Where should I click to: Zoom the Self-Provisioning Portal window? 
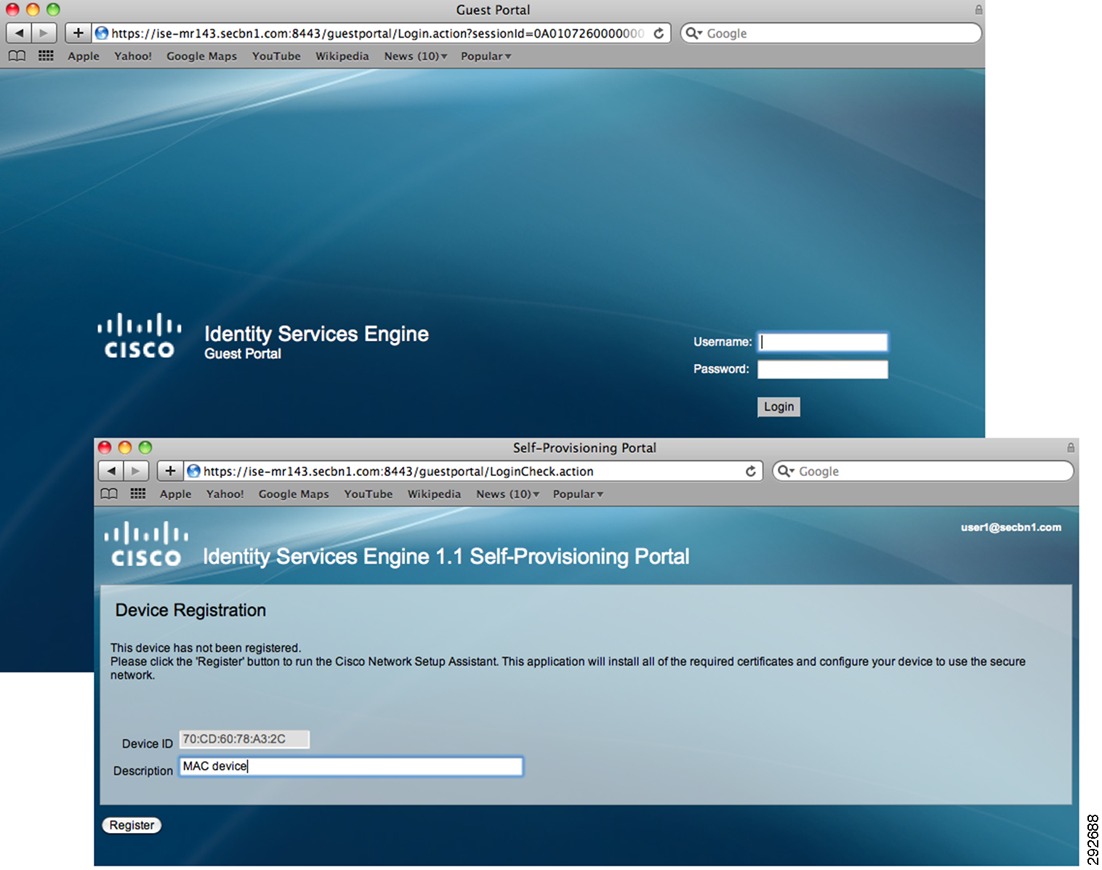(x=145, y=448)
